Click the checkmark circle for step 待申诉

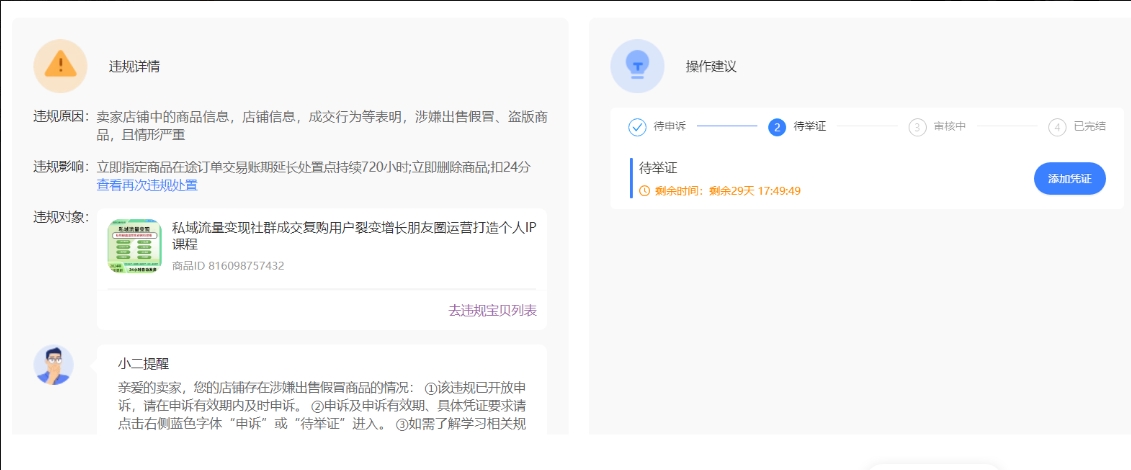pyautogui.click(x=637, y=127)
